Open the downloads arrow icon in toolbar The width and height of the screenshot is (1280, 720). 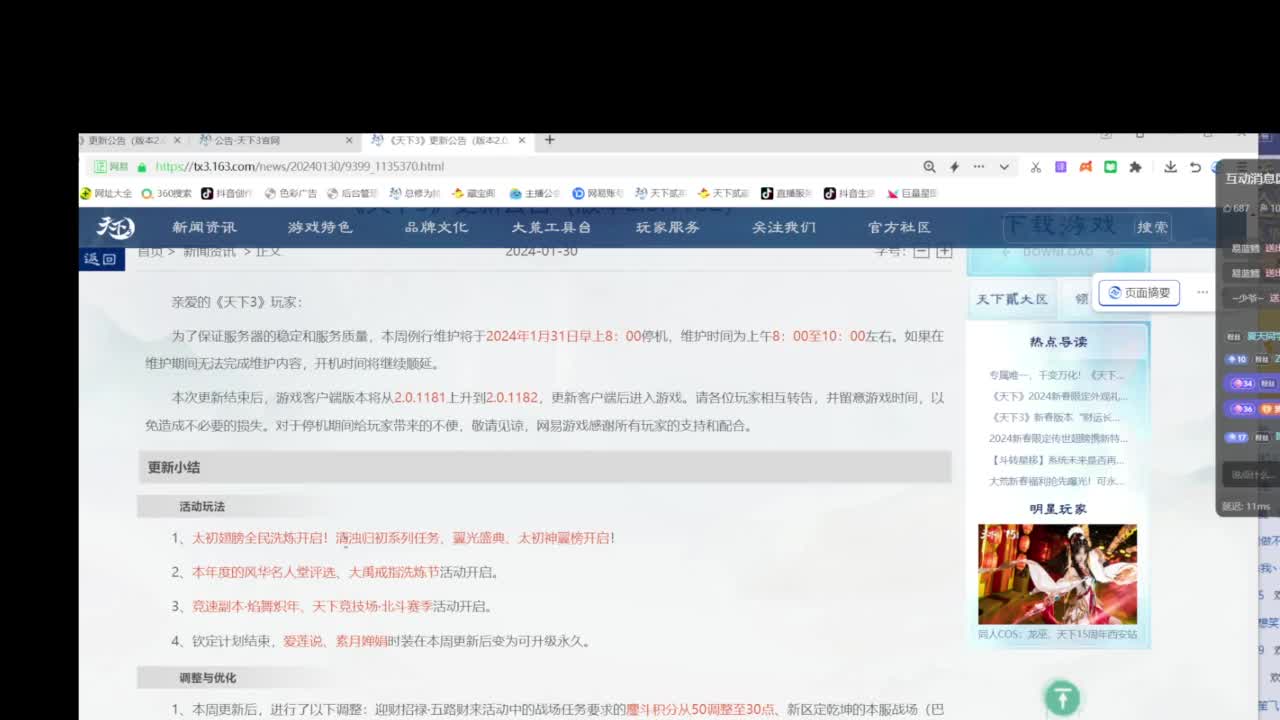(x=1170, y=167)
